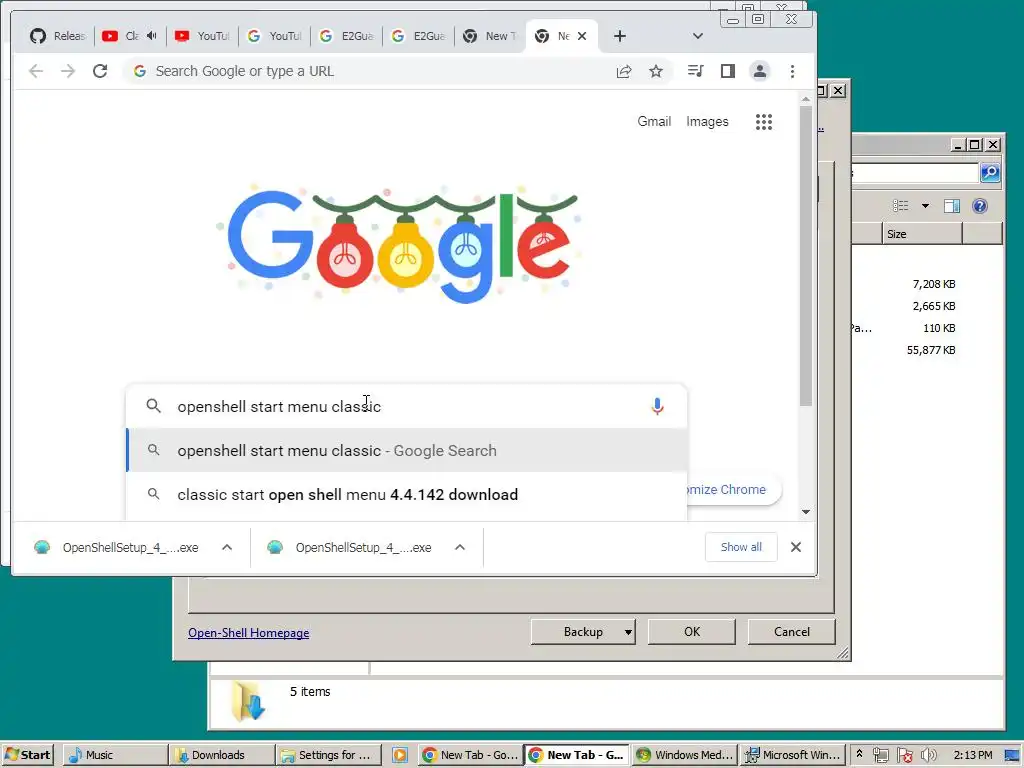
Task: Click the magnifier icon in the Google search box
Action: tap(153, 406)
